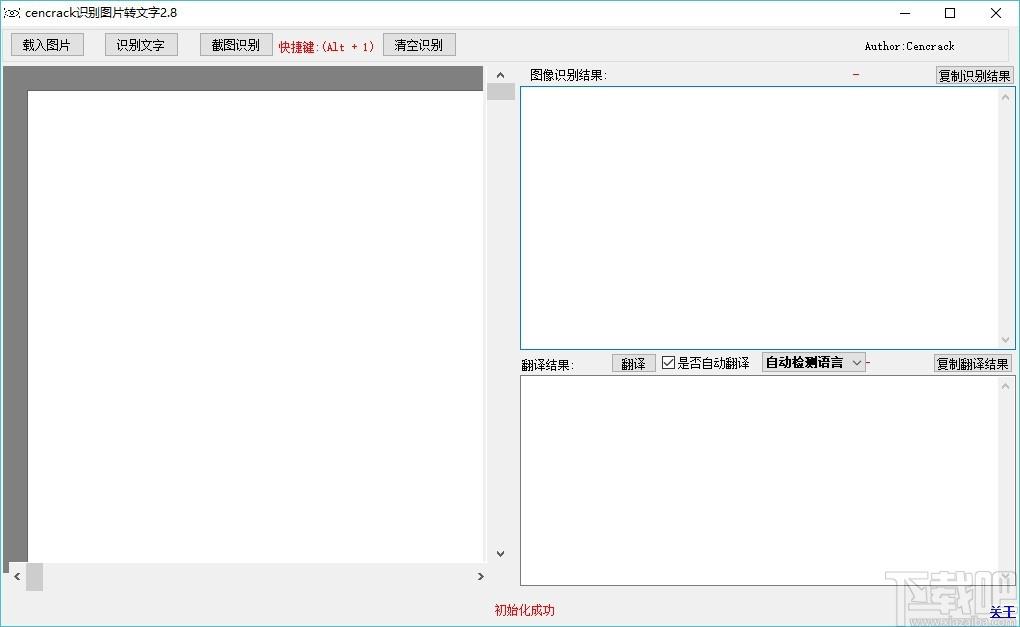Click the 快捷键:(Alt + 1) hint text
Screen dimensions: 1020x627
pos(327,47)
